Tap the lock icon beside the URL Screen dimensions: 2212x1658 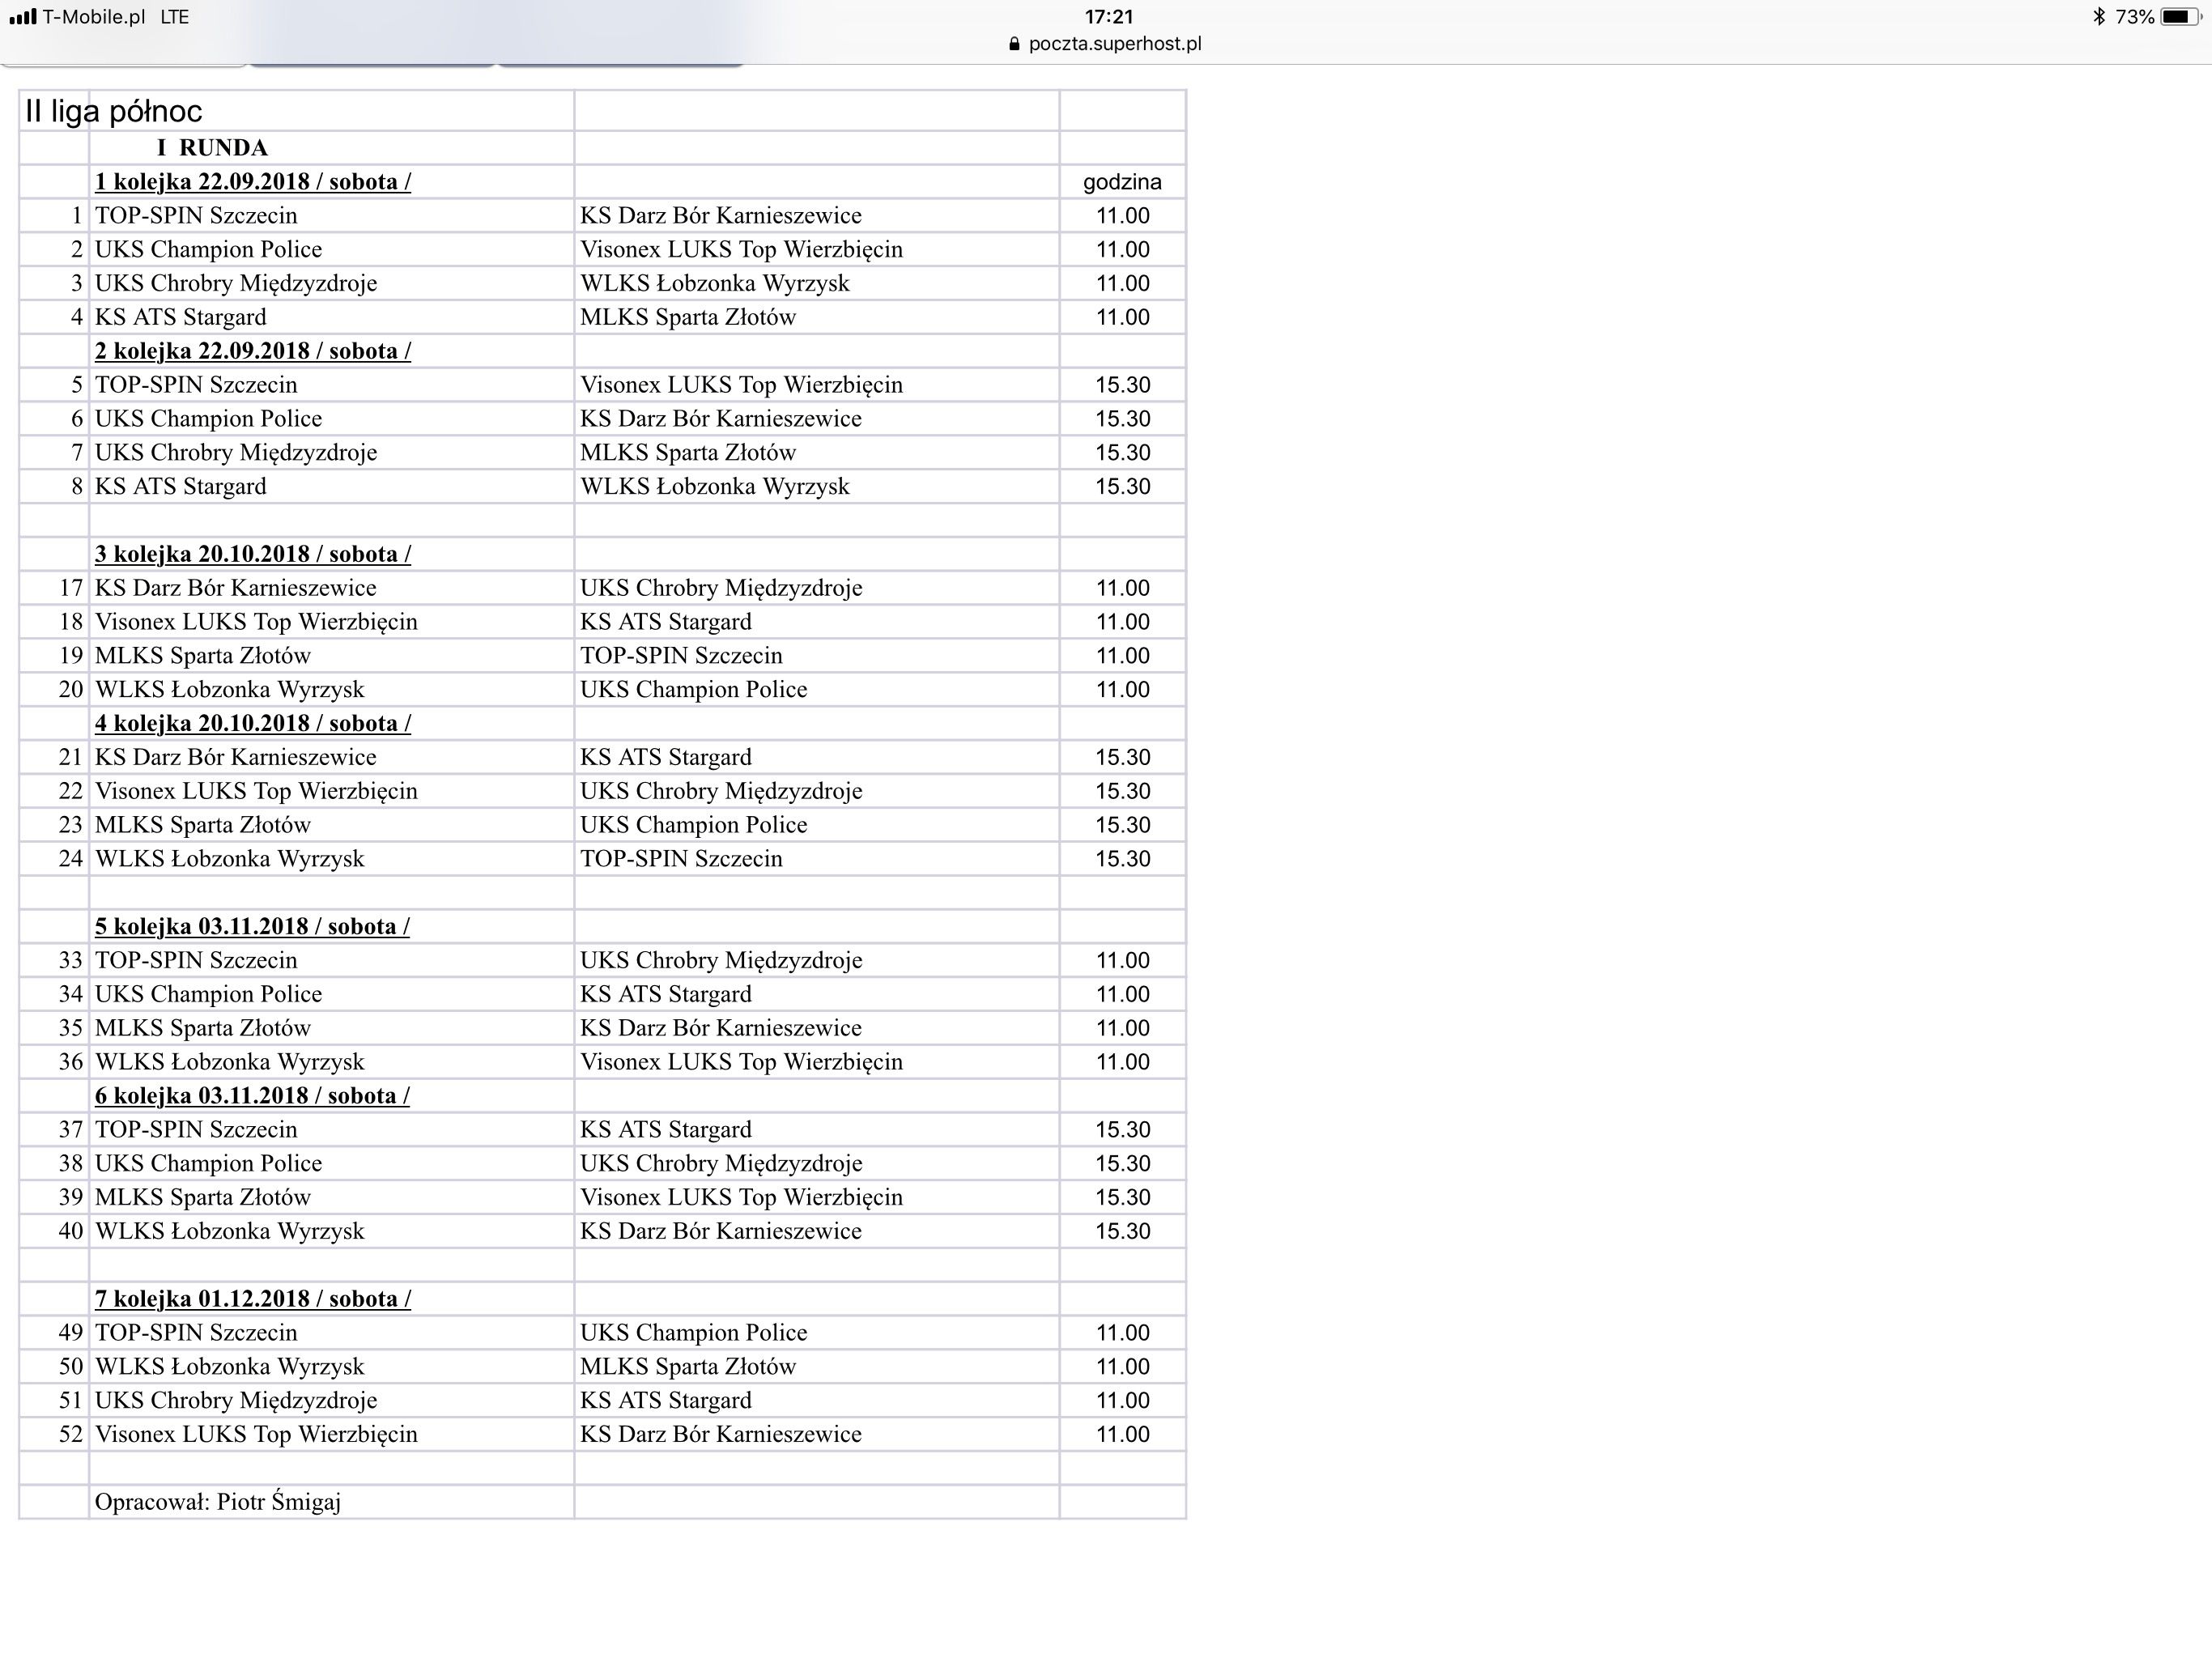[1014, 44]
